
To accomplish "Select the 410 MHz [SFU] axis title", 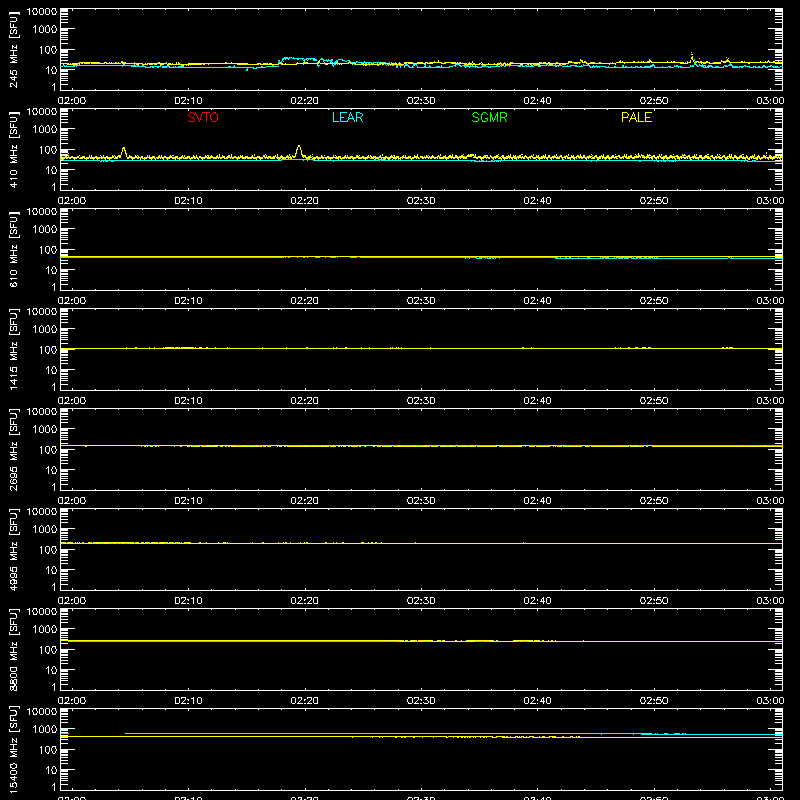I will pyautogui.click(x=13, y=149).
